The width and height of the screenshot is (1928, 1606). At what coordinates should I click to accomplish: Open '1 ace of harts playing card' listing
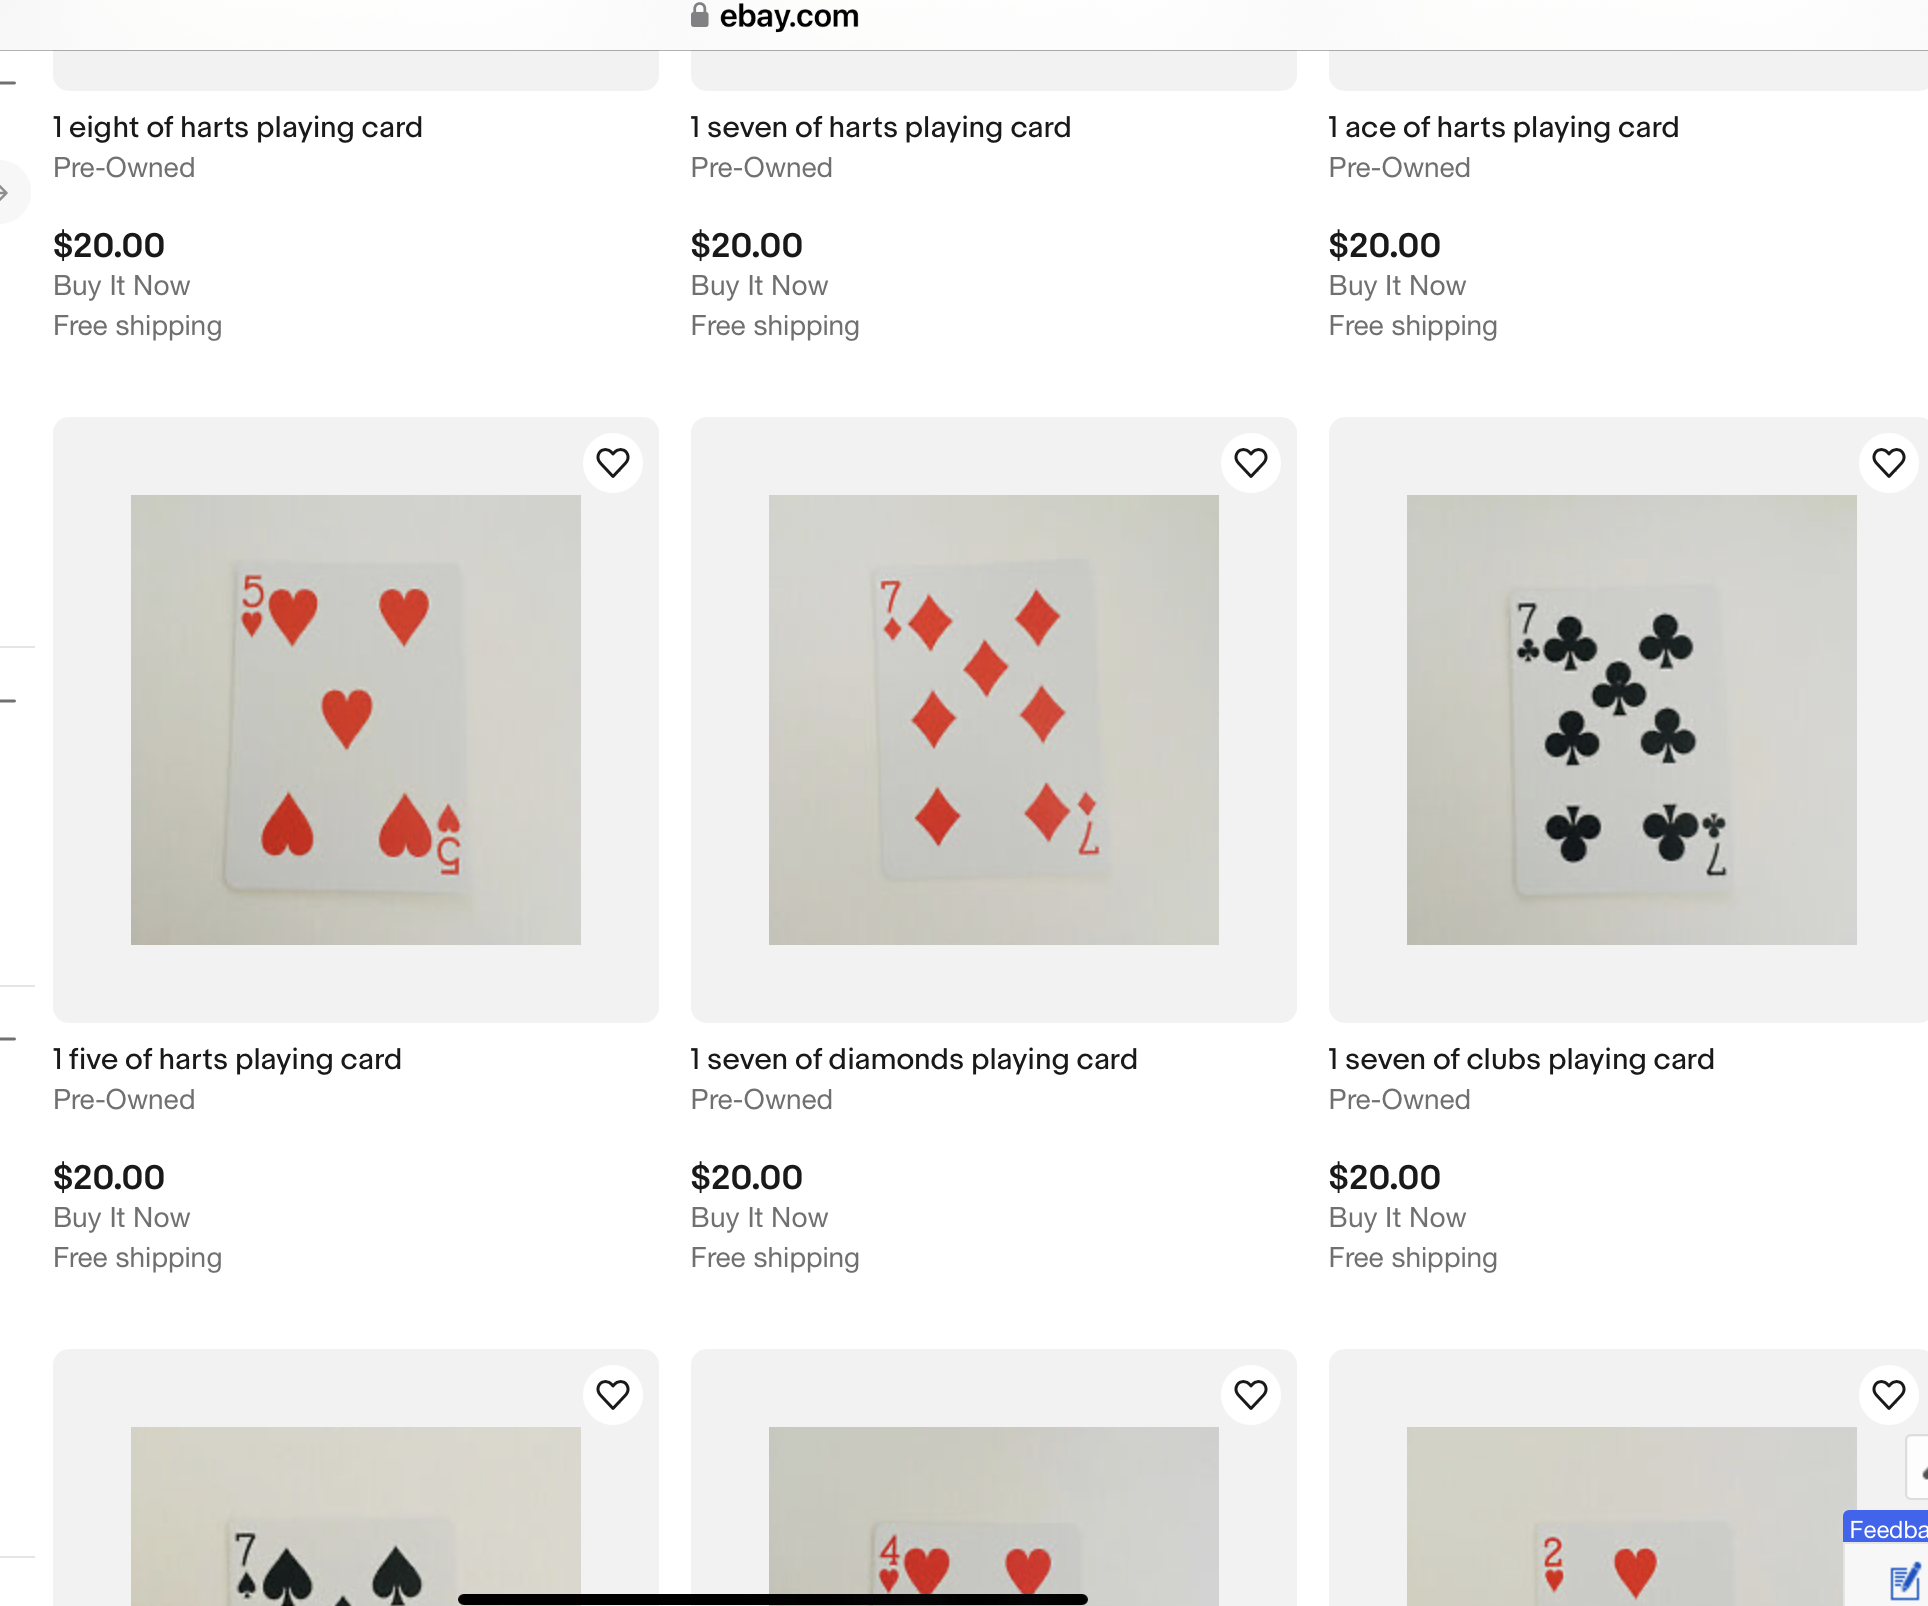(1503, 127)
